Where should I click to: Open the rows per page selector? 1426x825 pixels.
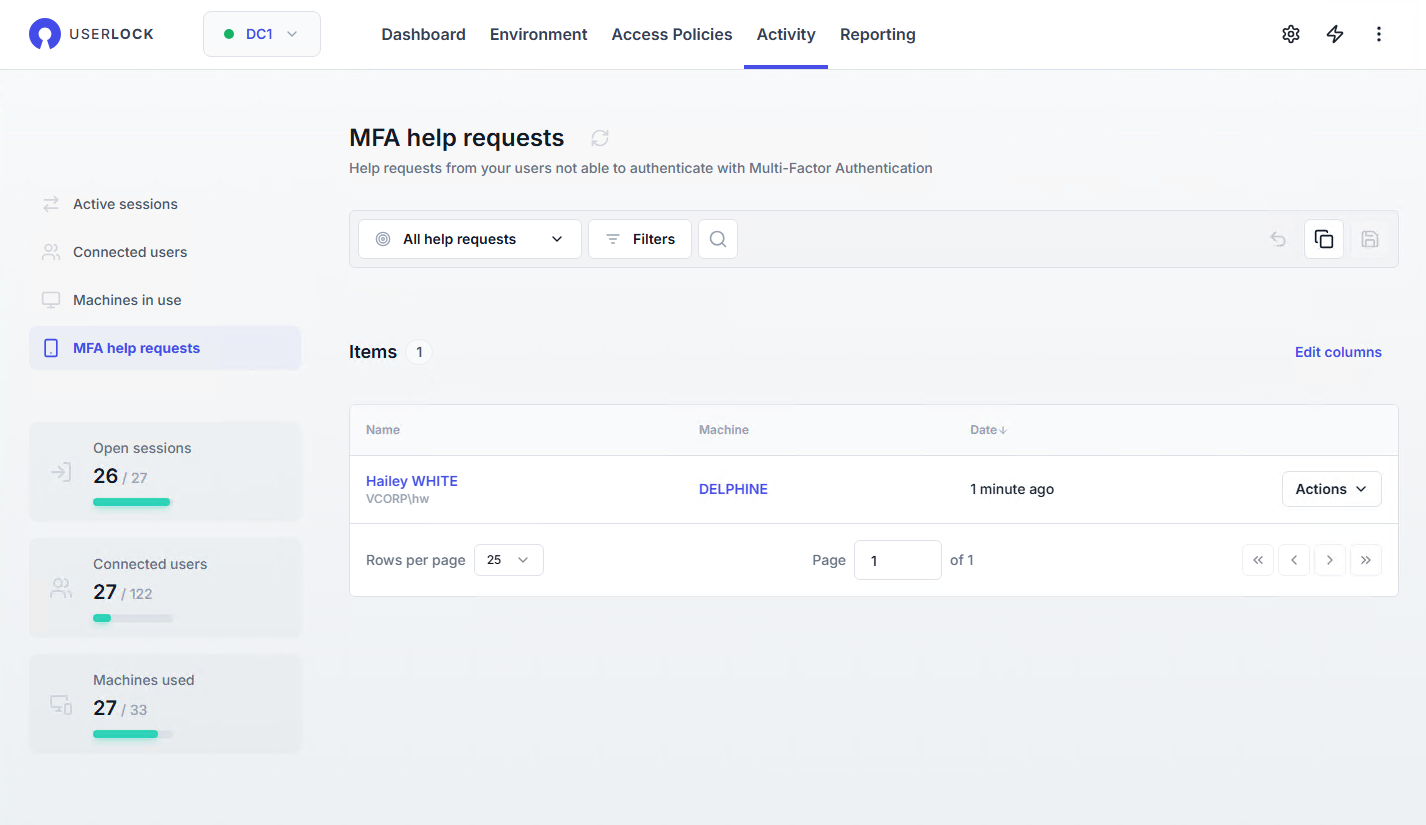pos(508,560)
